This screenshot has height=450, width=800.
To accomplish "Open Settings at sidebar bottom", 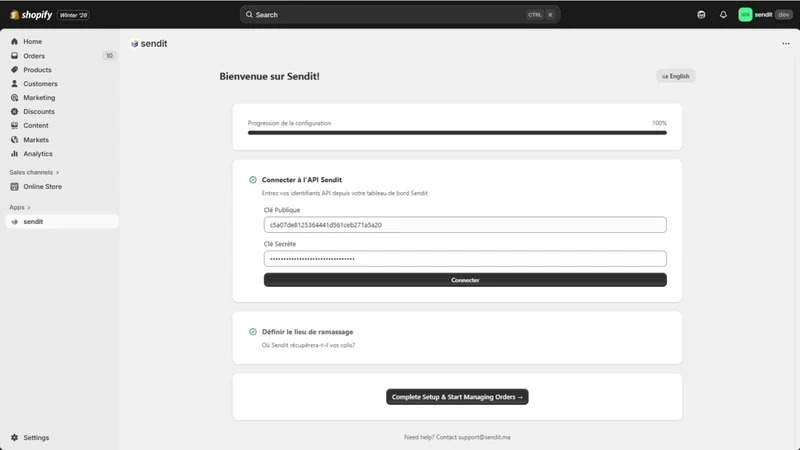I will (x=36, y=438).
